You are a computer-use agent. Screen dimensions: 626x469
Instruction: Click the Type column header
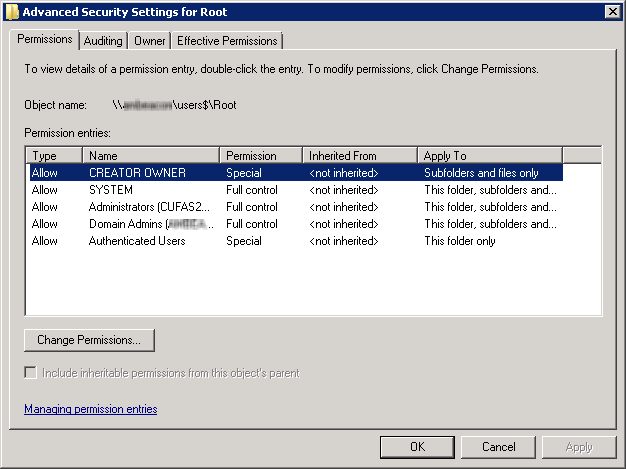(54, 156)
